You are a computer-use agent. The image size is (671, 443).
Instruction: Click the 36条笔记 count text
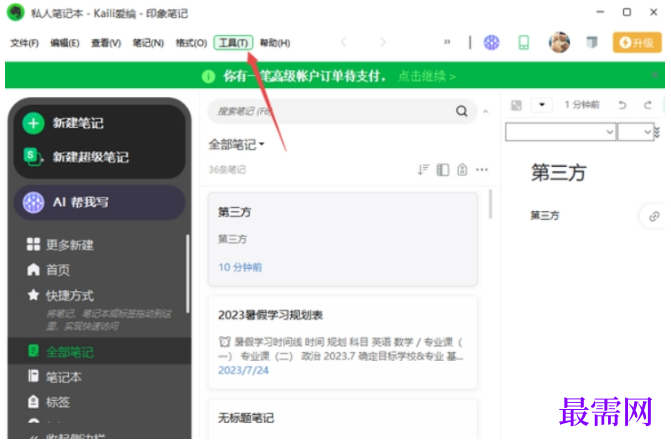pyautogui.click(x=227, y=170)
